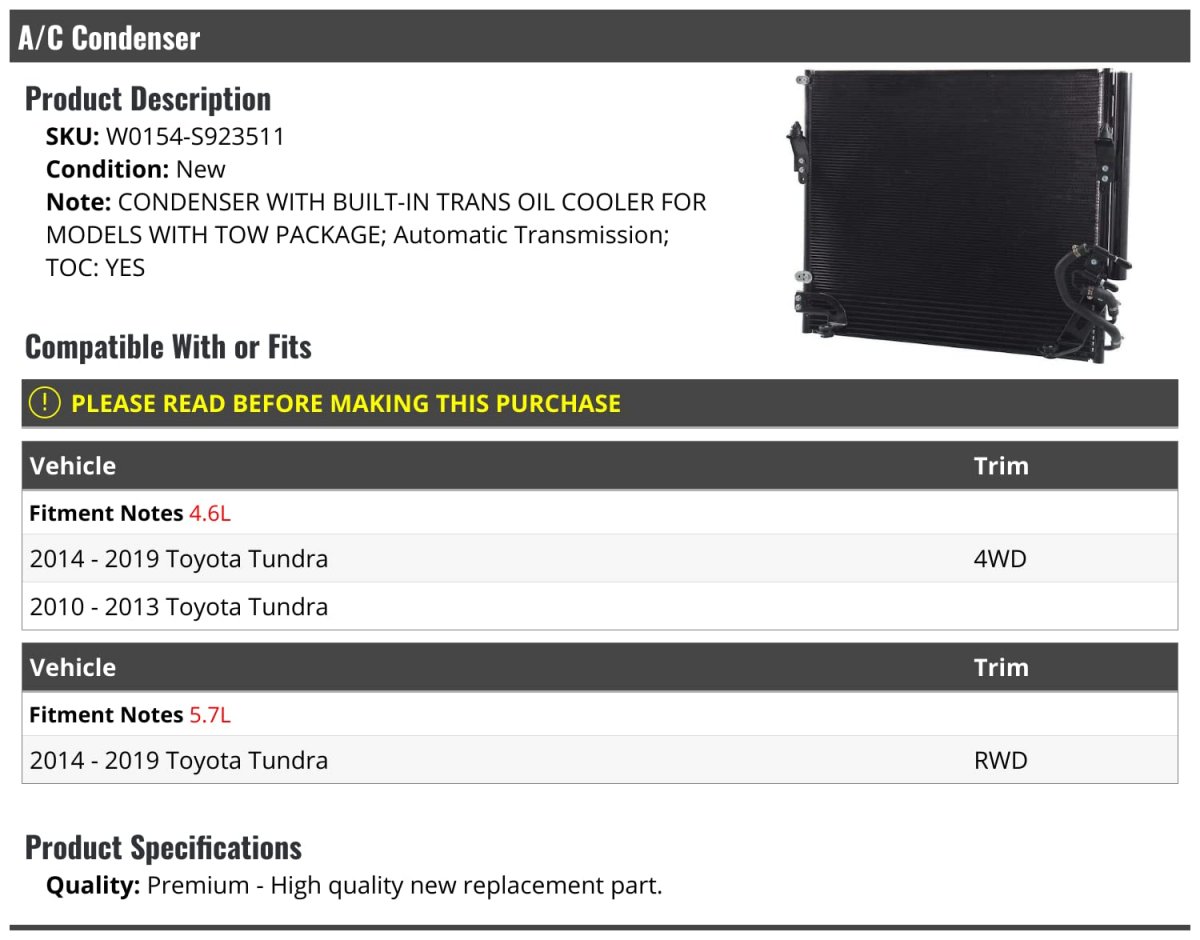1200x940 pixels.
Task: Select the 2010 - 2013 Toyota Tundra row
Action: 179,607
